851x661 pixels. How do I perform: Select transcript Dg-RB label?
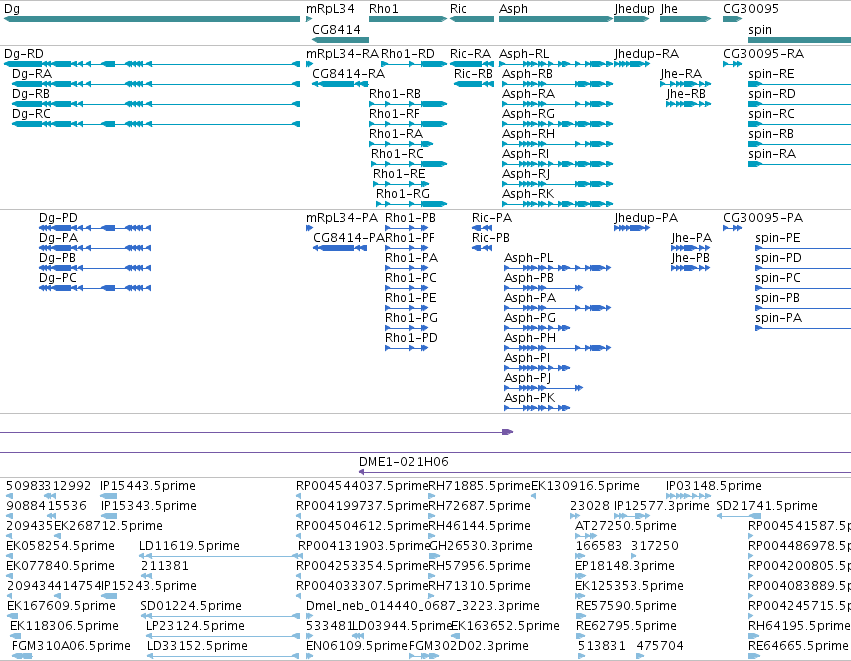pos(31,94)
